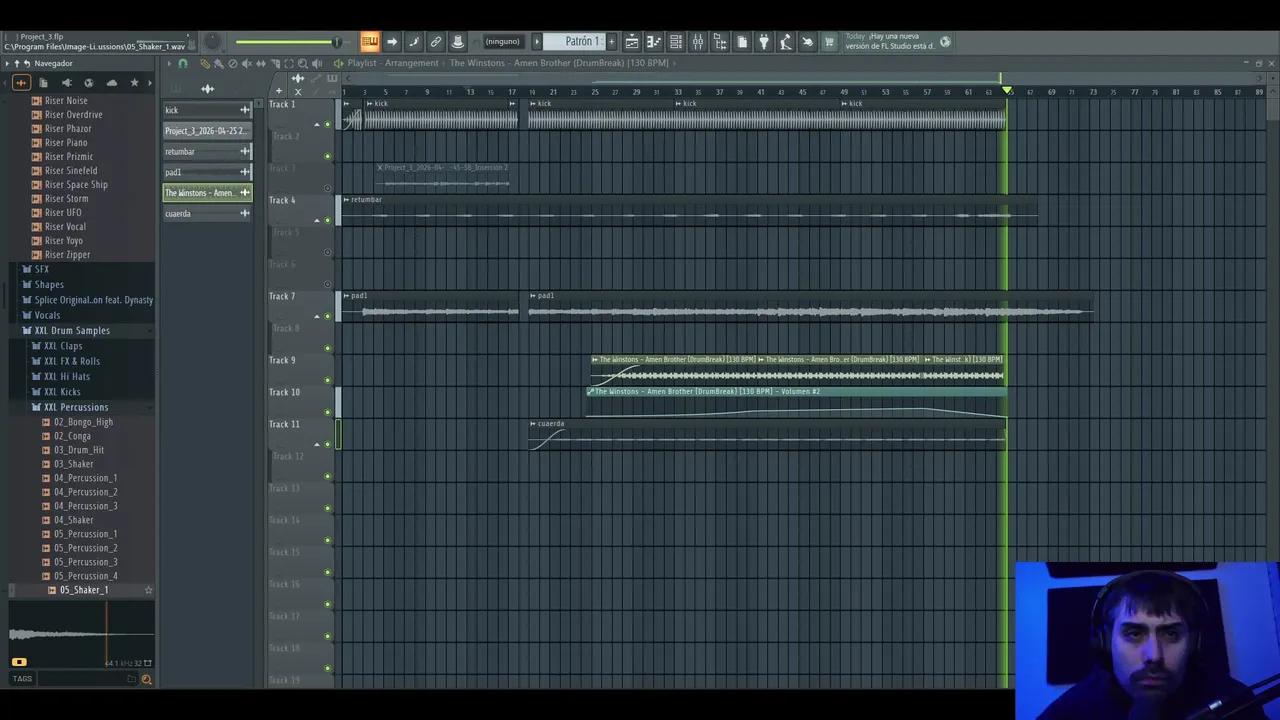
Task: Open the plugins tab in the browser
Action: tap(66, 82)
